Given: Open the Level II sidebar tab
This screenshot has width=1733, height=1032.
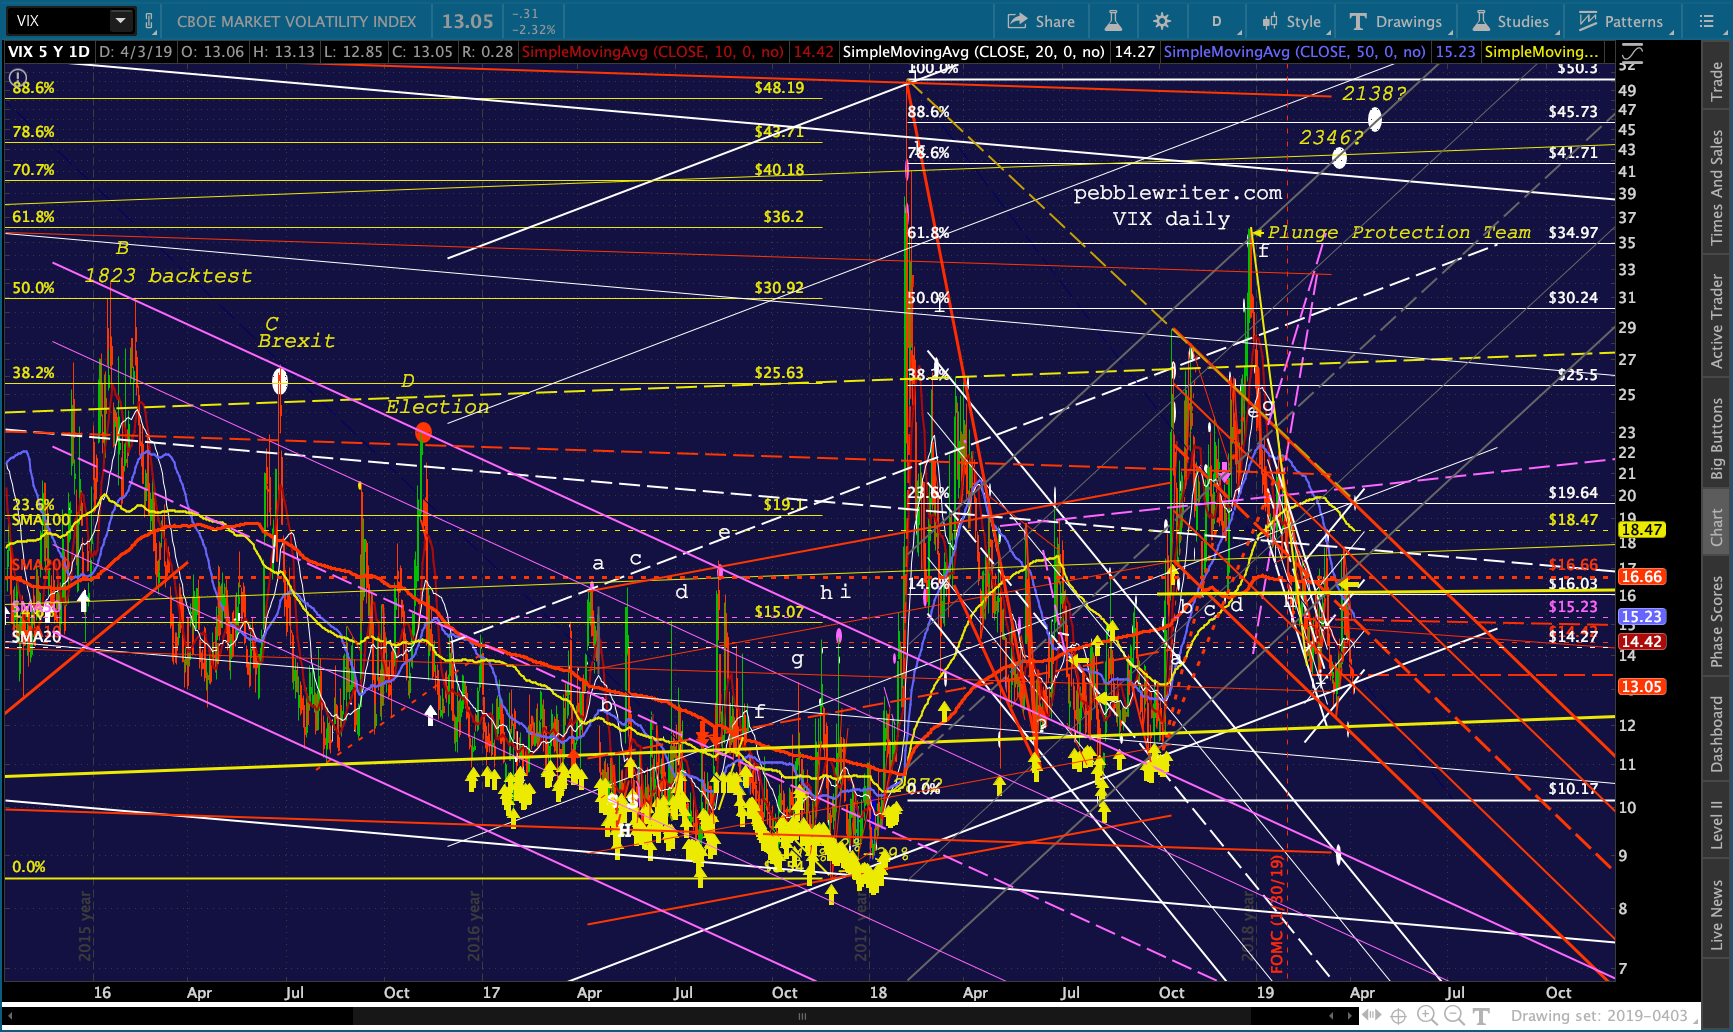Looking at the screenshot, I should tap(1718, 824).
